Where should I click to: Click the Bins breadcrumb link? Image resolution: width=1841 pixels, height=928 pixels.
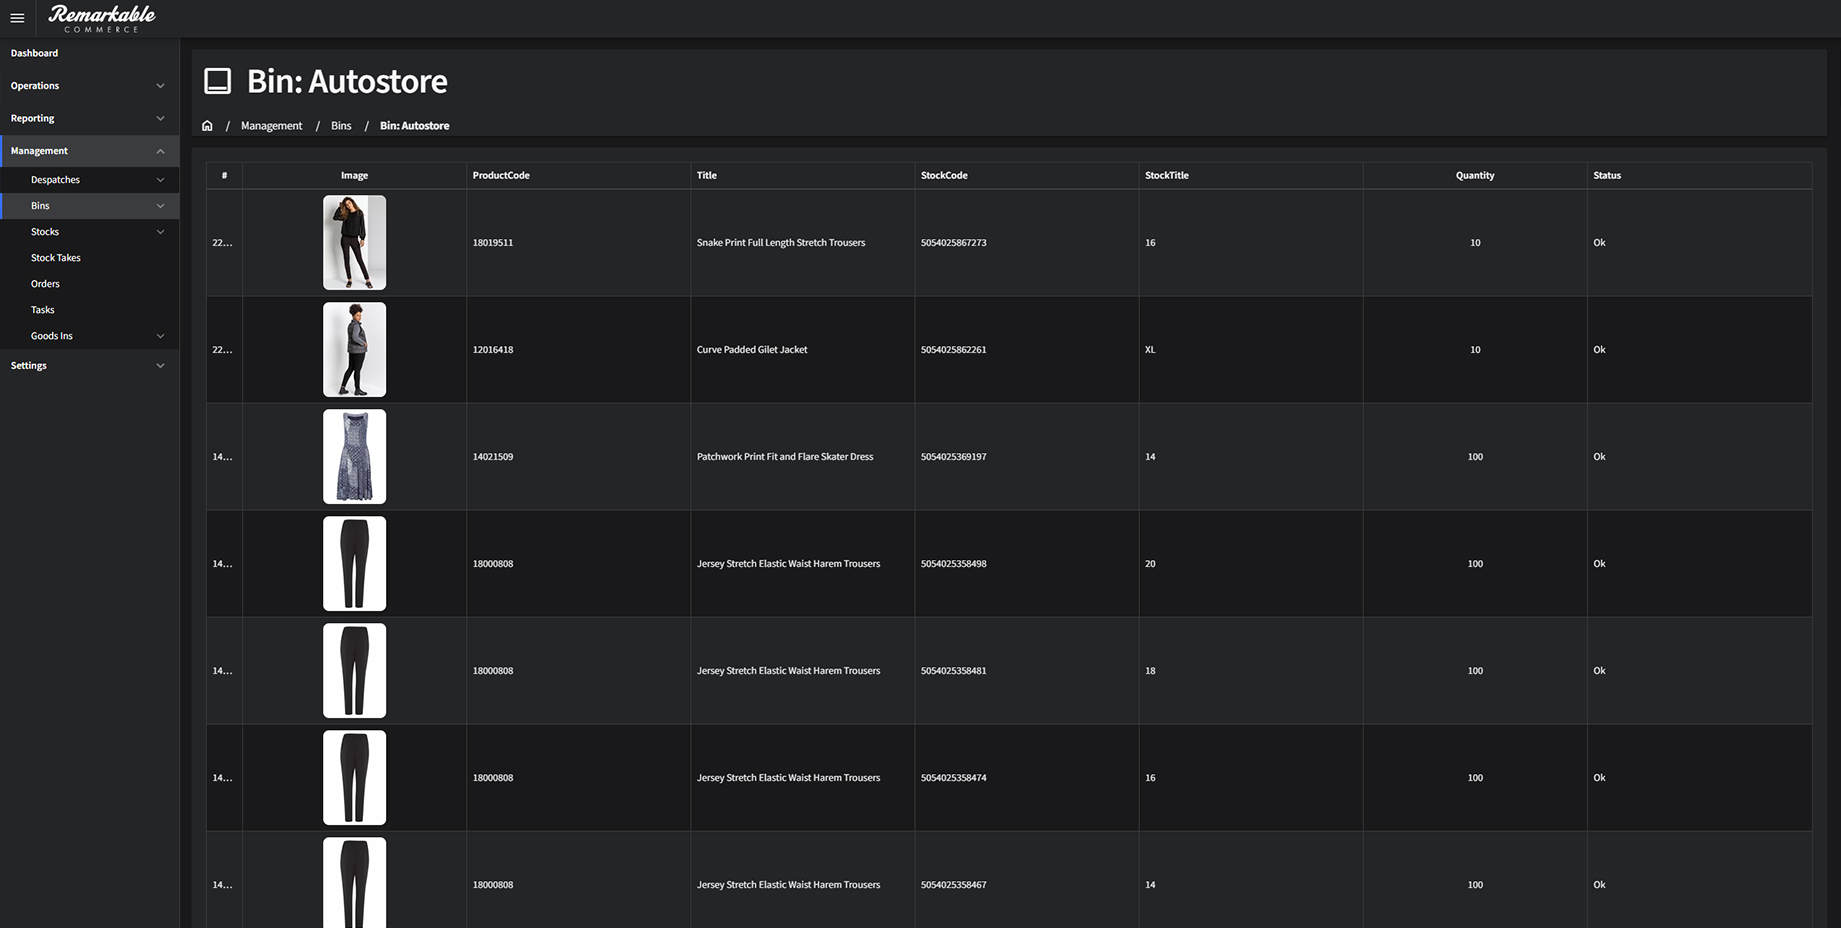click(x=341, y=125)
